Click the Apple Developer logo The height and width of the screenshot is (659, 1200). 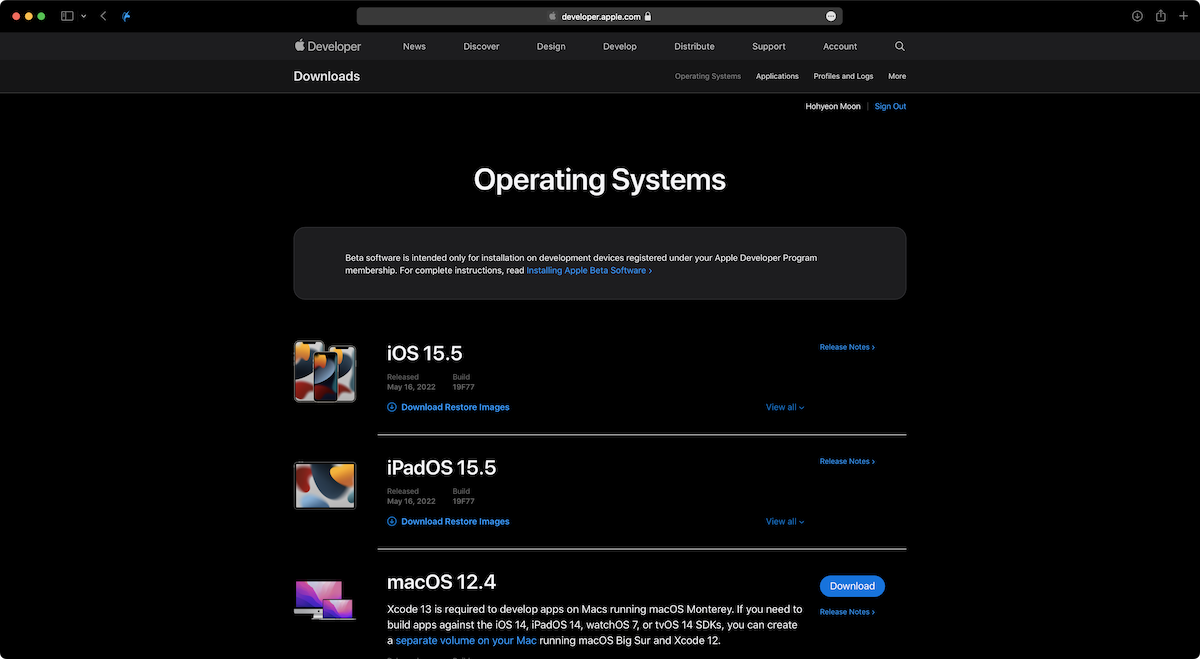(328, 46)
